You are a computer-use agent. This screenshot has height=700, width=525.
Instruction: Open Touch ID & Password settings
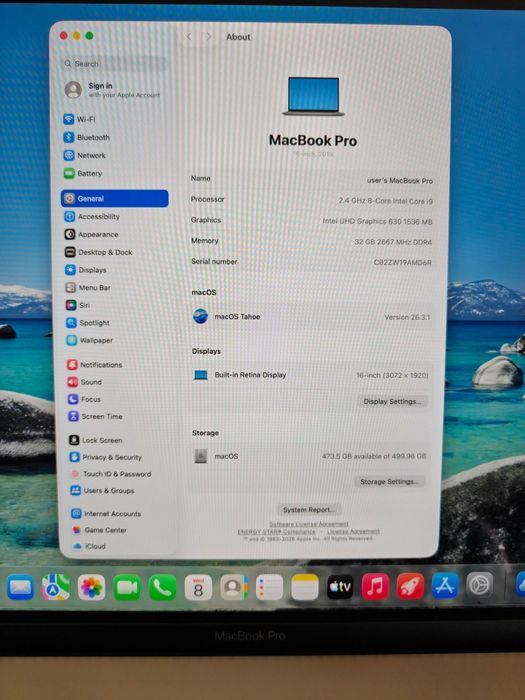[110, 474]
